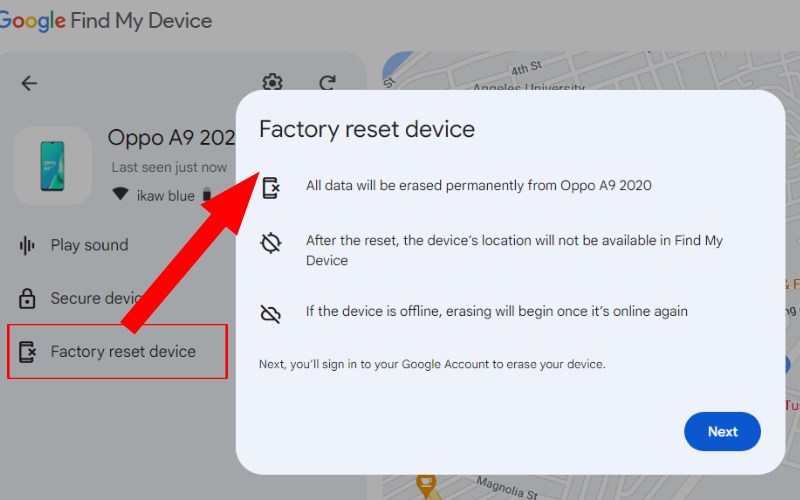Click the offline cloud icon in dialog

[x=270, y=313]
